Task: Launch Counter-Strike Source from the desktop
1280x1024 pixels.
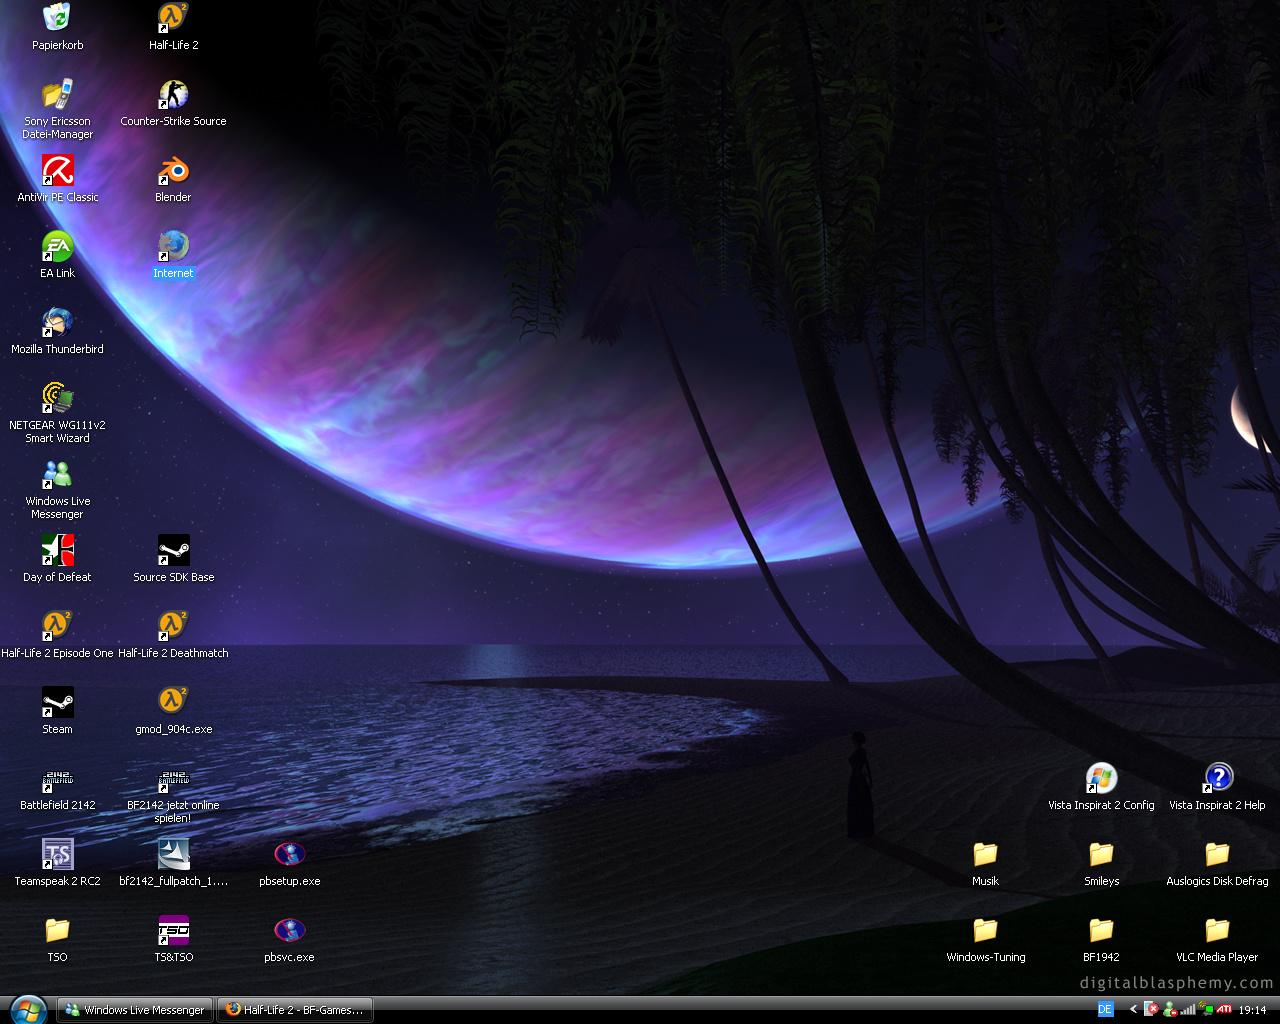Action: (173, 96)
